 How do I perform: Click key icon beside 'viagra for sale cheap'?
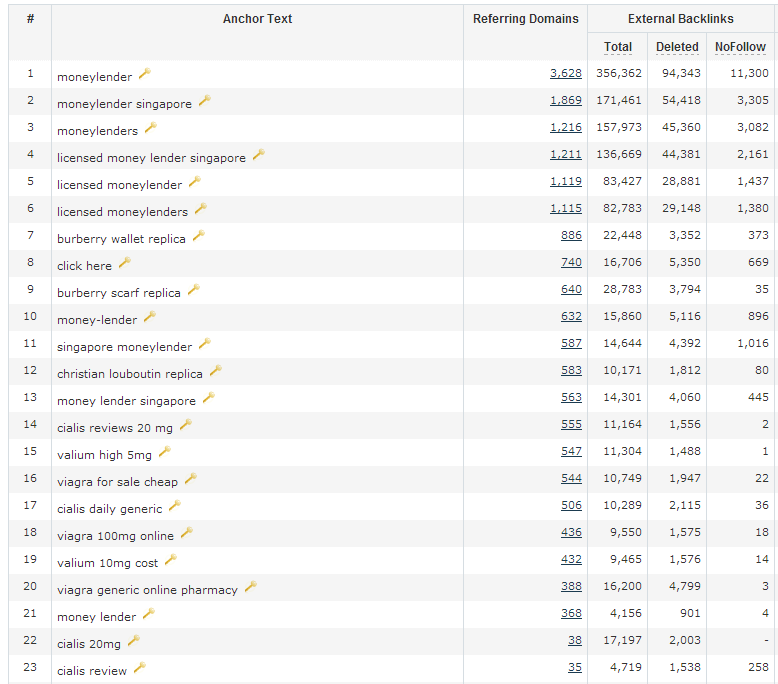tap(191, 479)
